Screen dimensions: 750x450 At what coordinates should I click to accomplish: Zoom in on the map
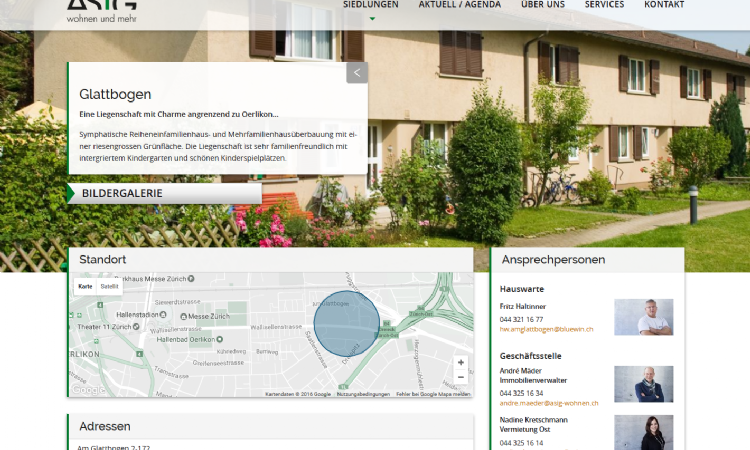pos(460,362)
